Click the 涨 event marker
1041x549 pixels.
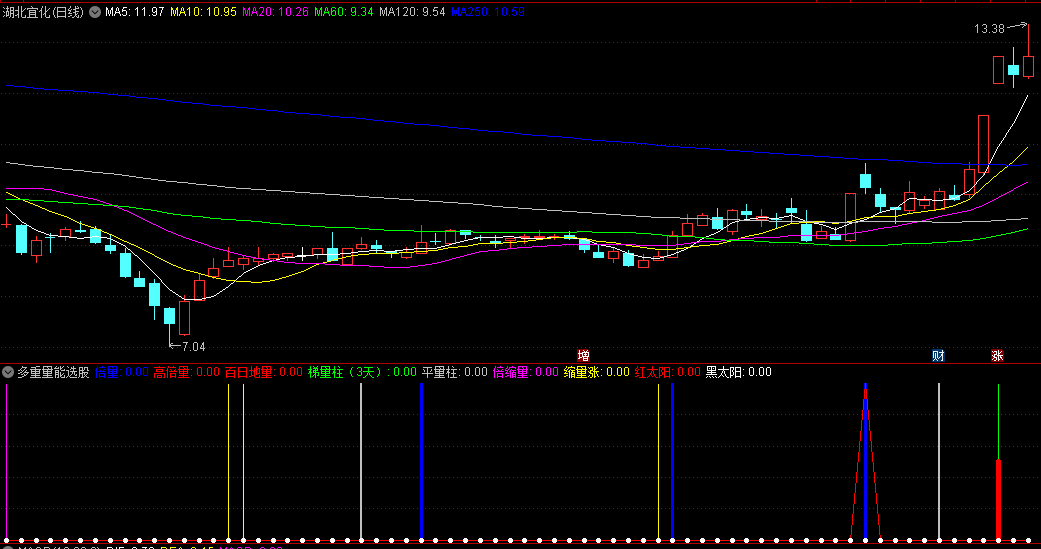click(x=997, y=356)
